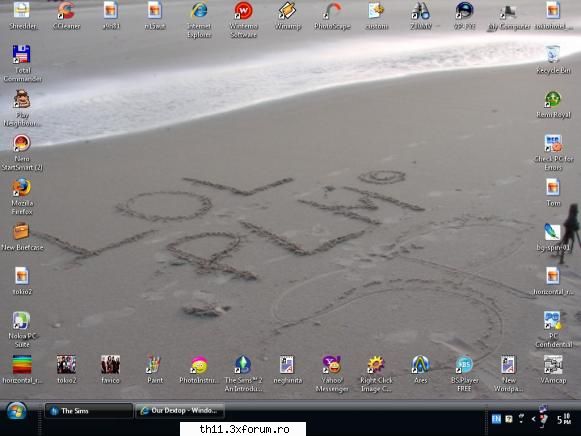Launch Winamp from the desktop
581x436 pixels.
tap(288, 16)
